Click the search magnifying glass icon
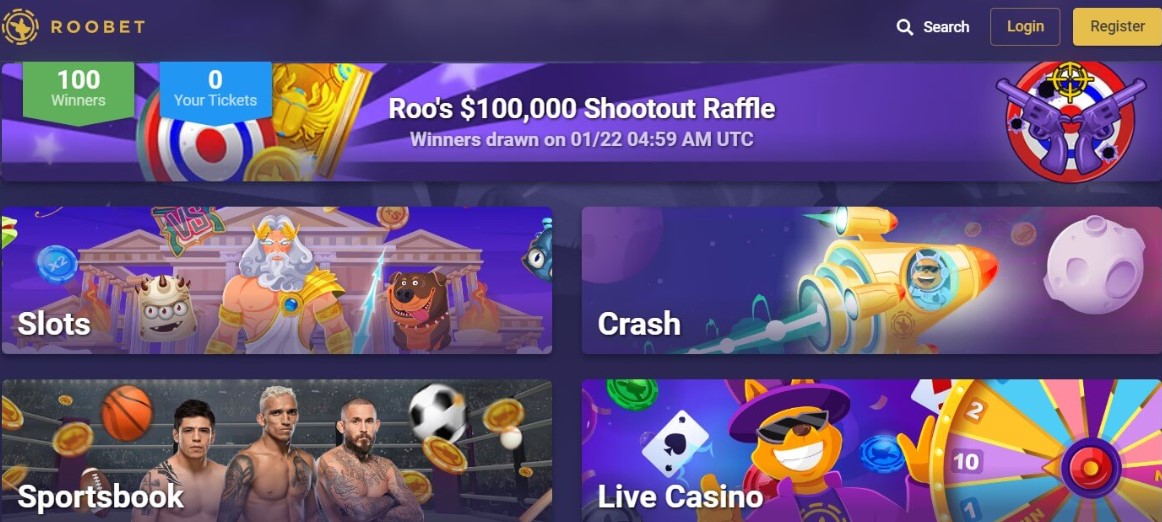This screenshot has width=1162, height=522. coord(904,27)
